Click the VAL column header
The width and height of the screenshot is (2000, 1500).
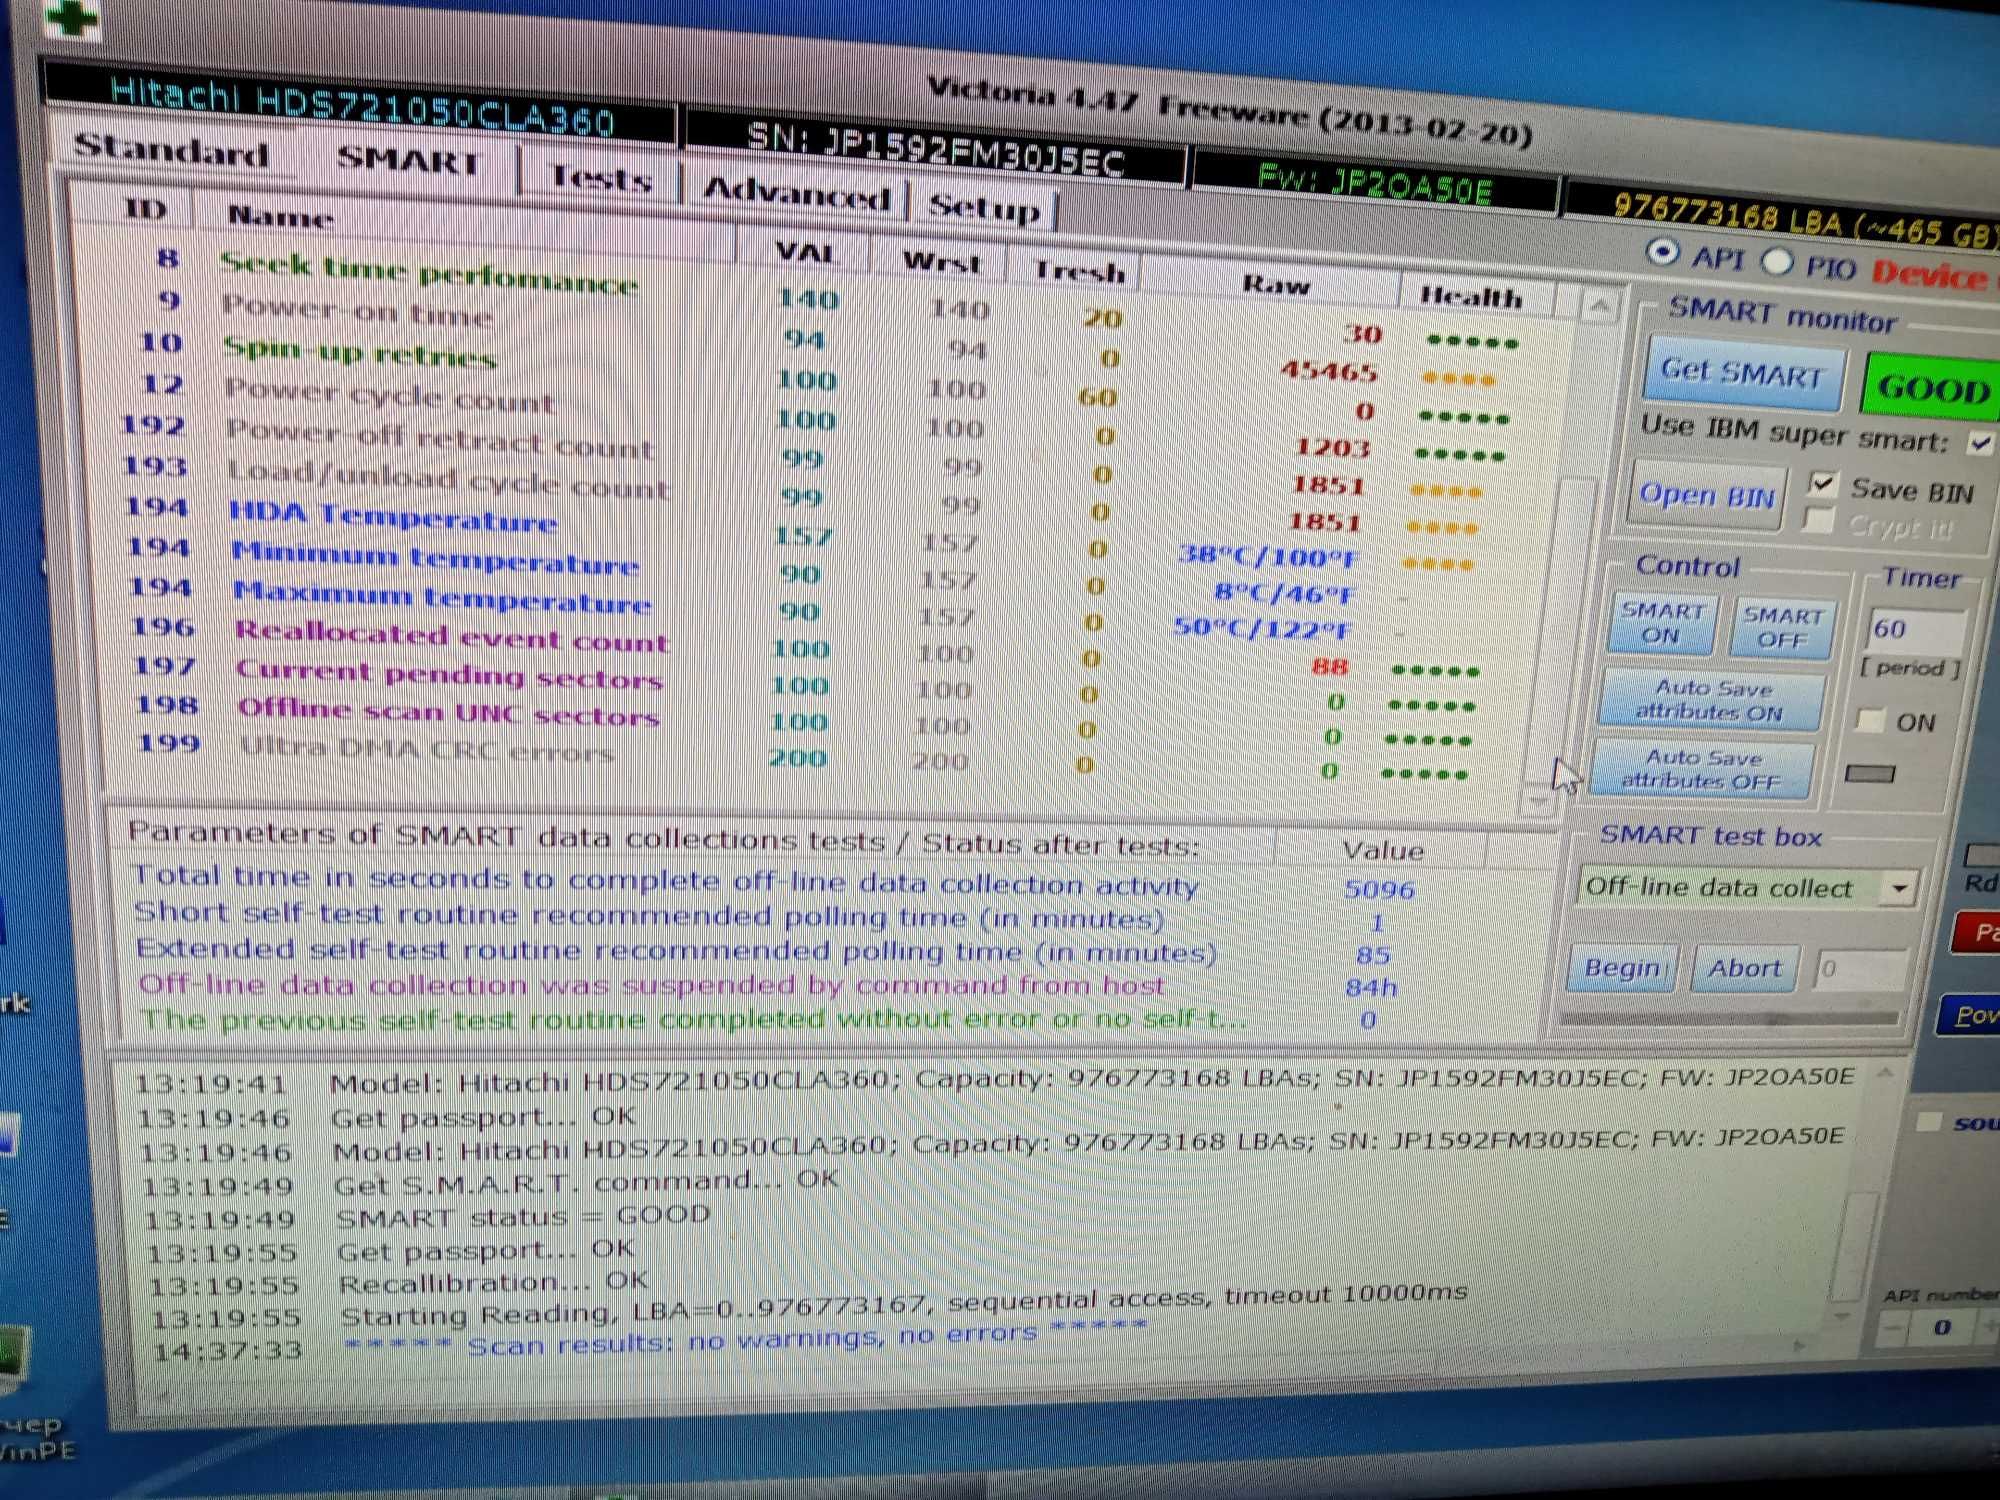[804, 251]
